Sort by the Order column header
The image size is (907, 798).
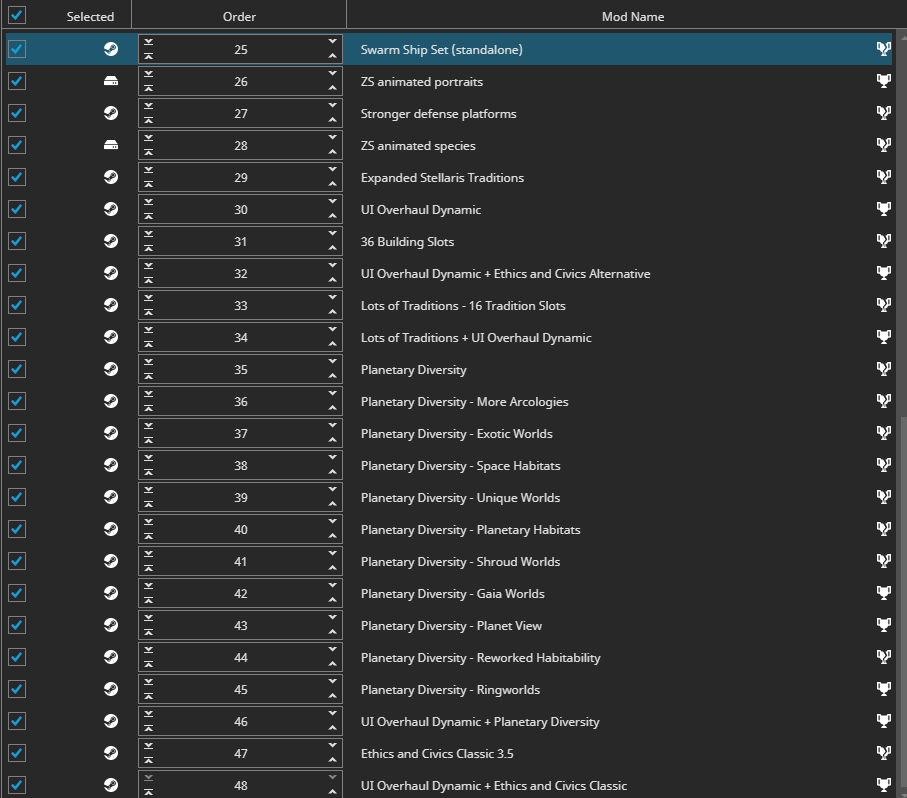(x=239, y=17)
